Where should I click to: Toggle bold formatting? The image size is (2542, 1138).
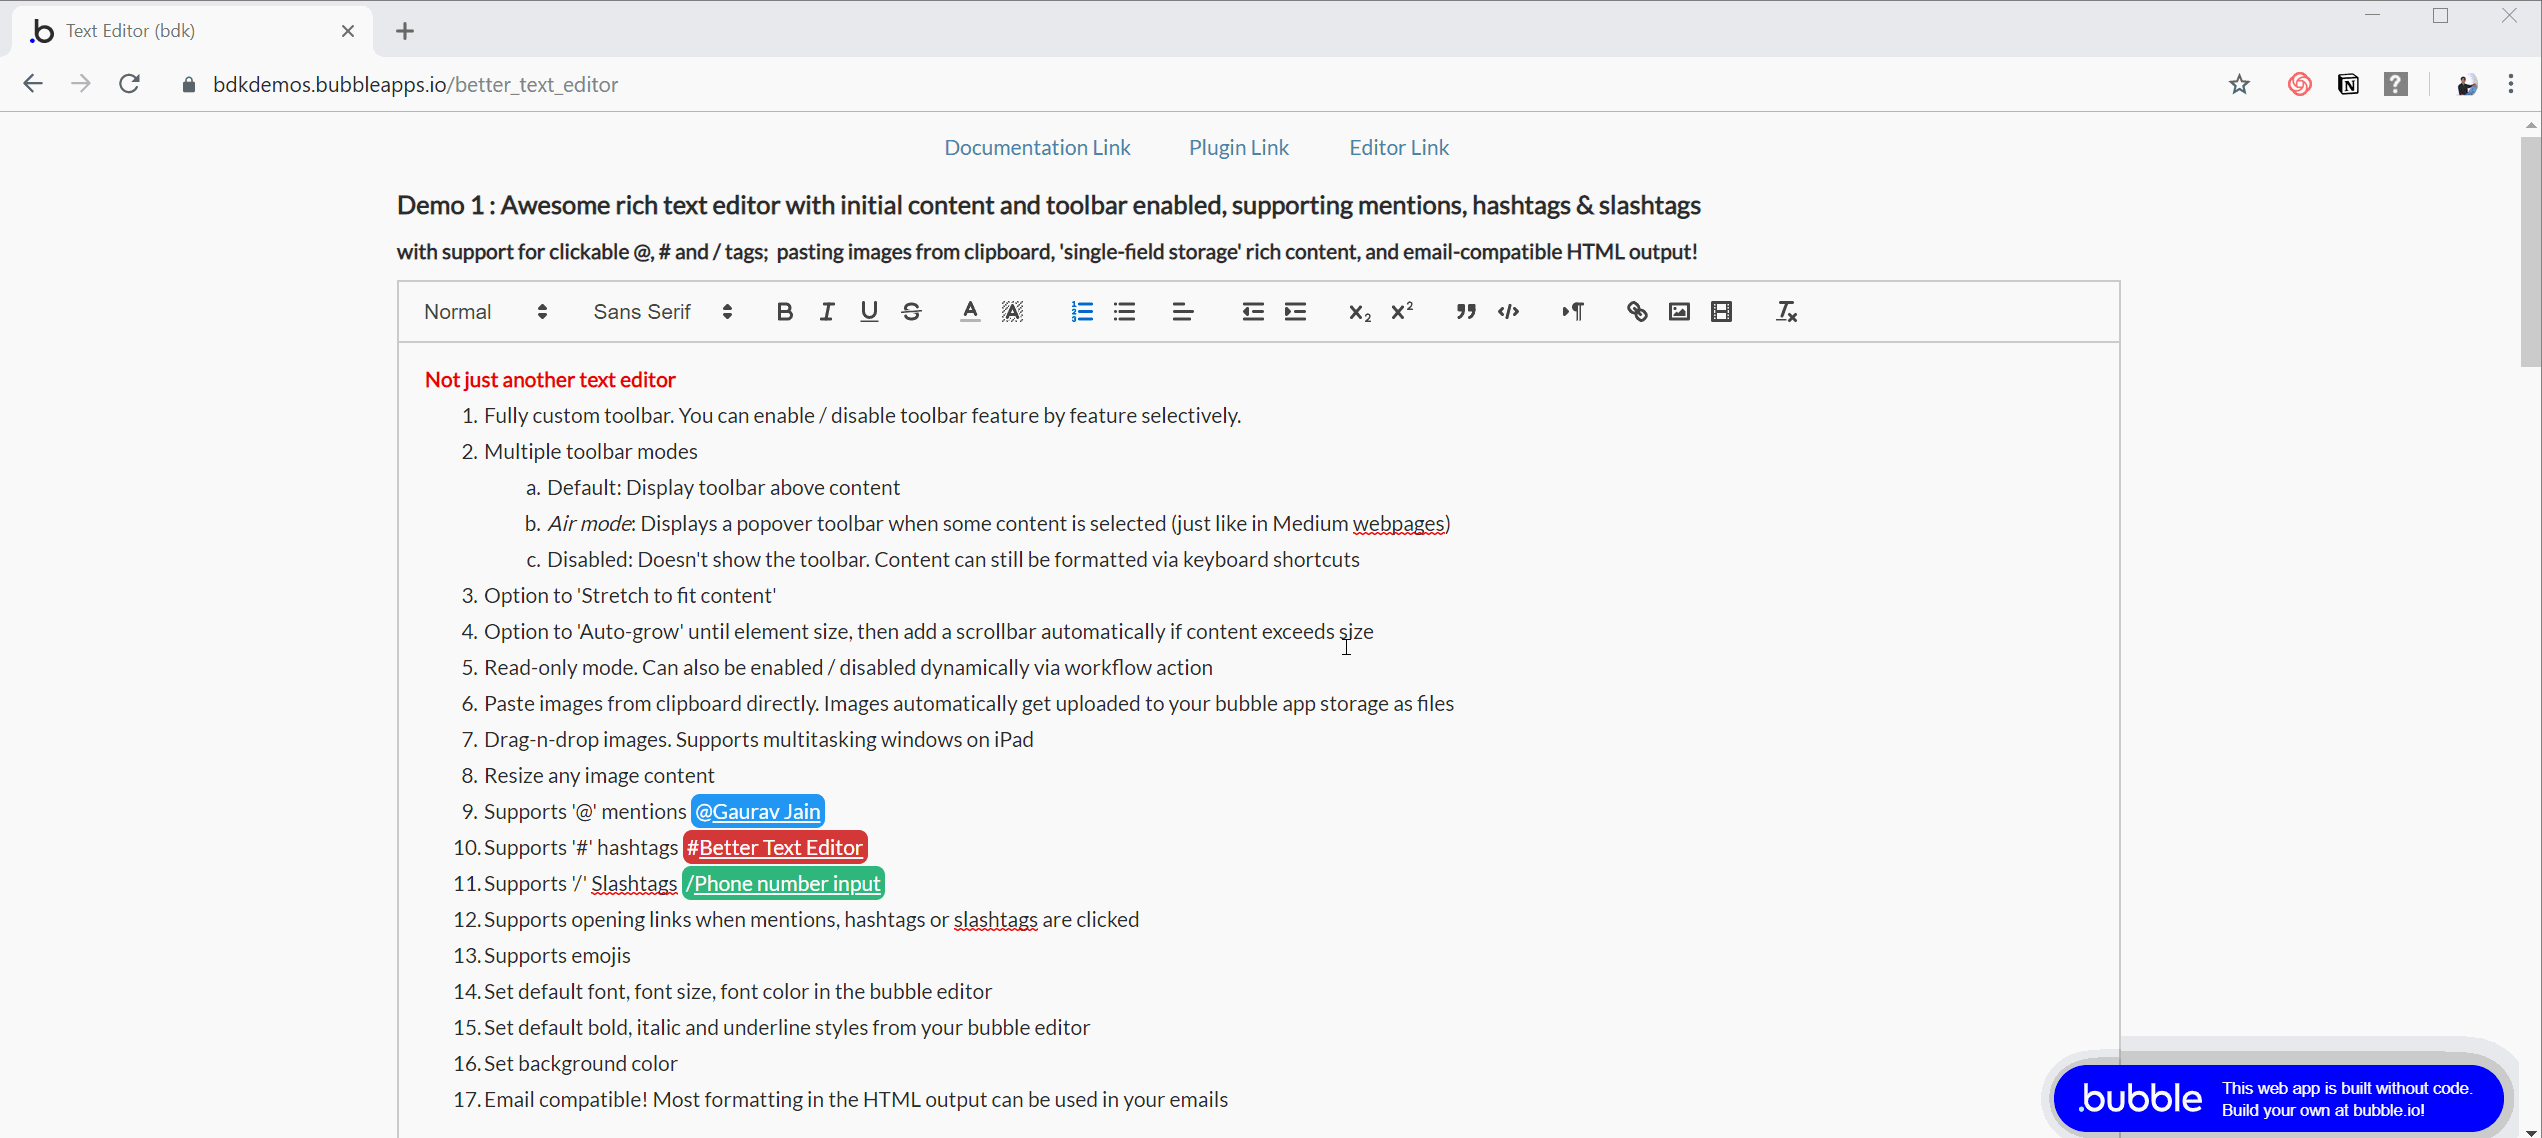coord(784,312)
